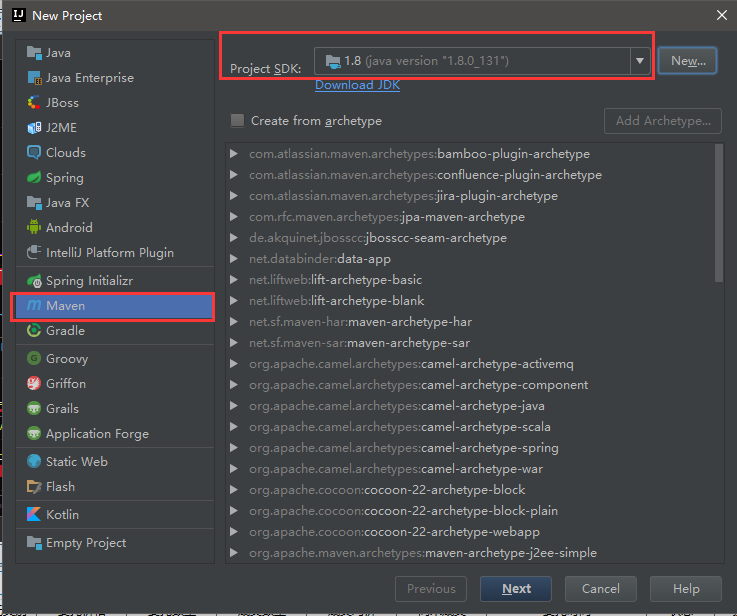This screenshot has width=737, height=616.
Task: Select the Spring Initializr icon
Action: [34, 281]
